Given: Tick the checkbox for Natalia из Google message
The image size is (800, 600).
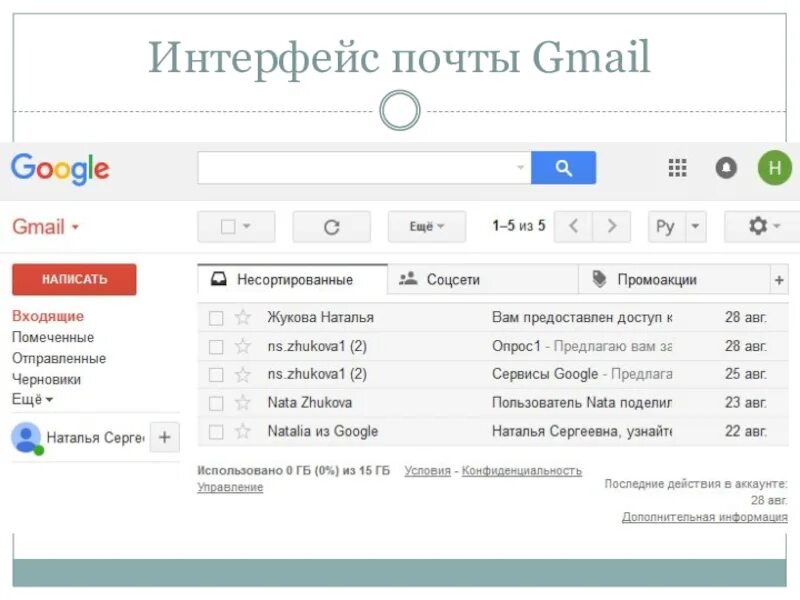Looking at the screenshot, I should point(216,432).
